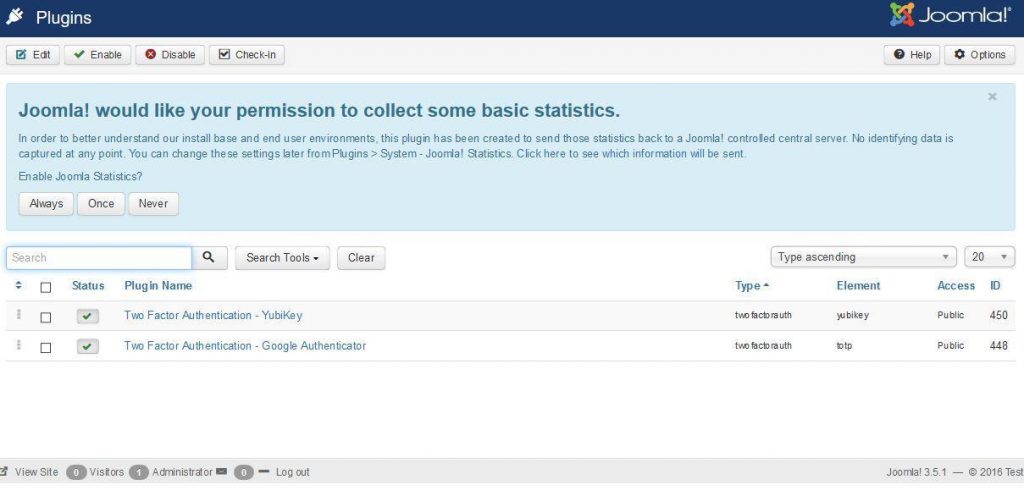Open the Options gear button

[979, 55]
